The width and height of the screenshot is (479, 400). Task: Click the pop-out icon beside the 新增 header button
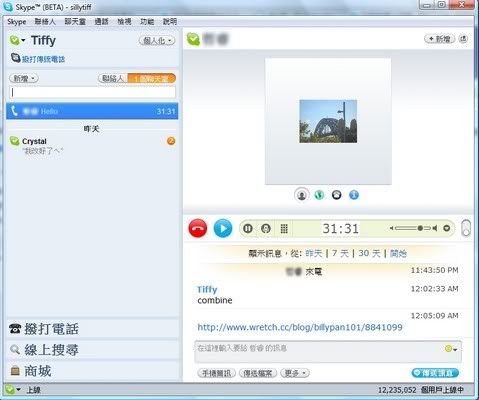pyautogui.click(x=463, y=39)
